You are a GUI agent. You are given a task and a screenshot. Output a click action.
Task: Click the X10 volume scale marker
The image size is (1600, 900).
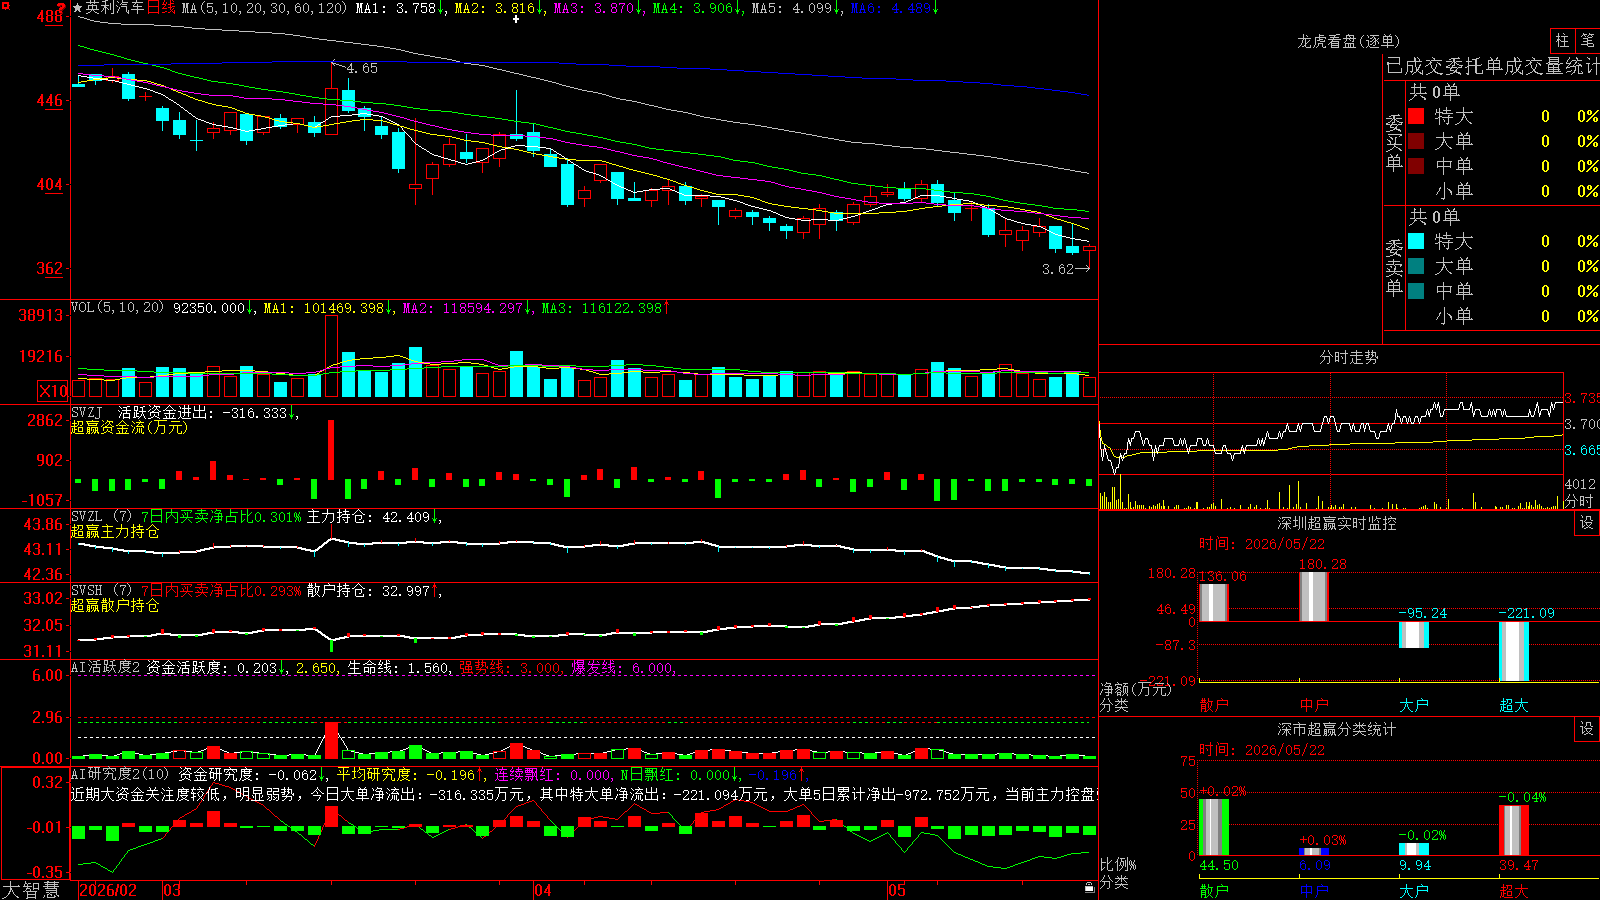pos(53,391)
